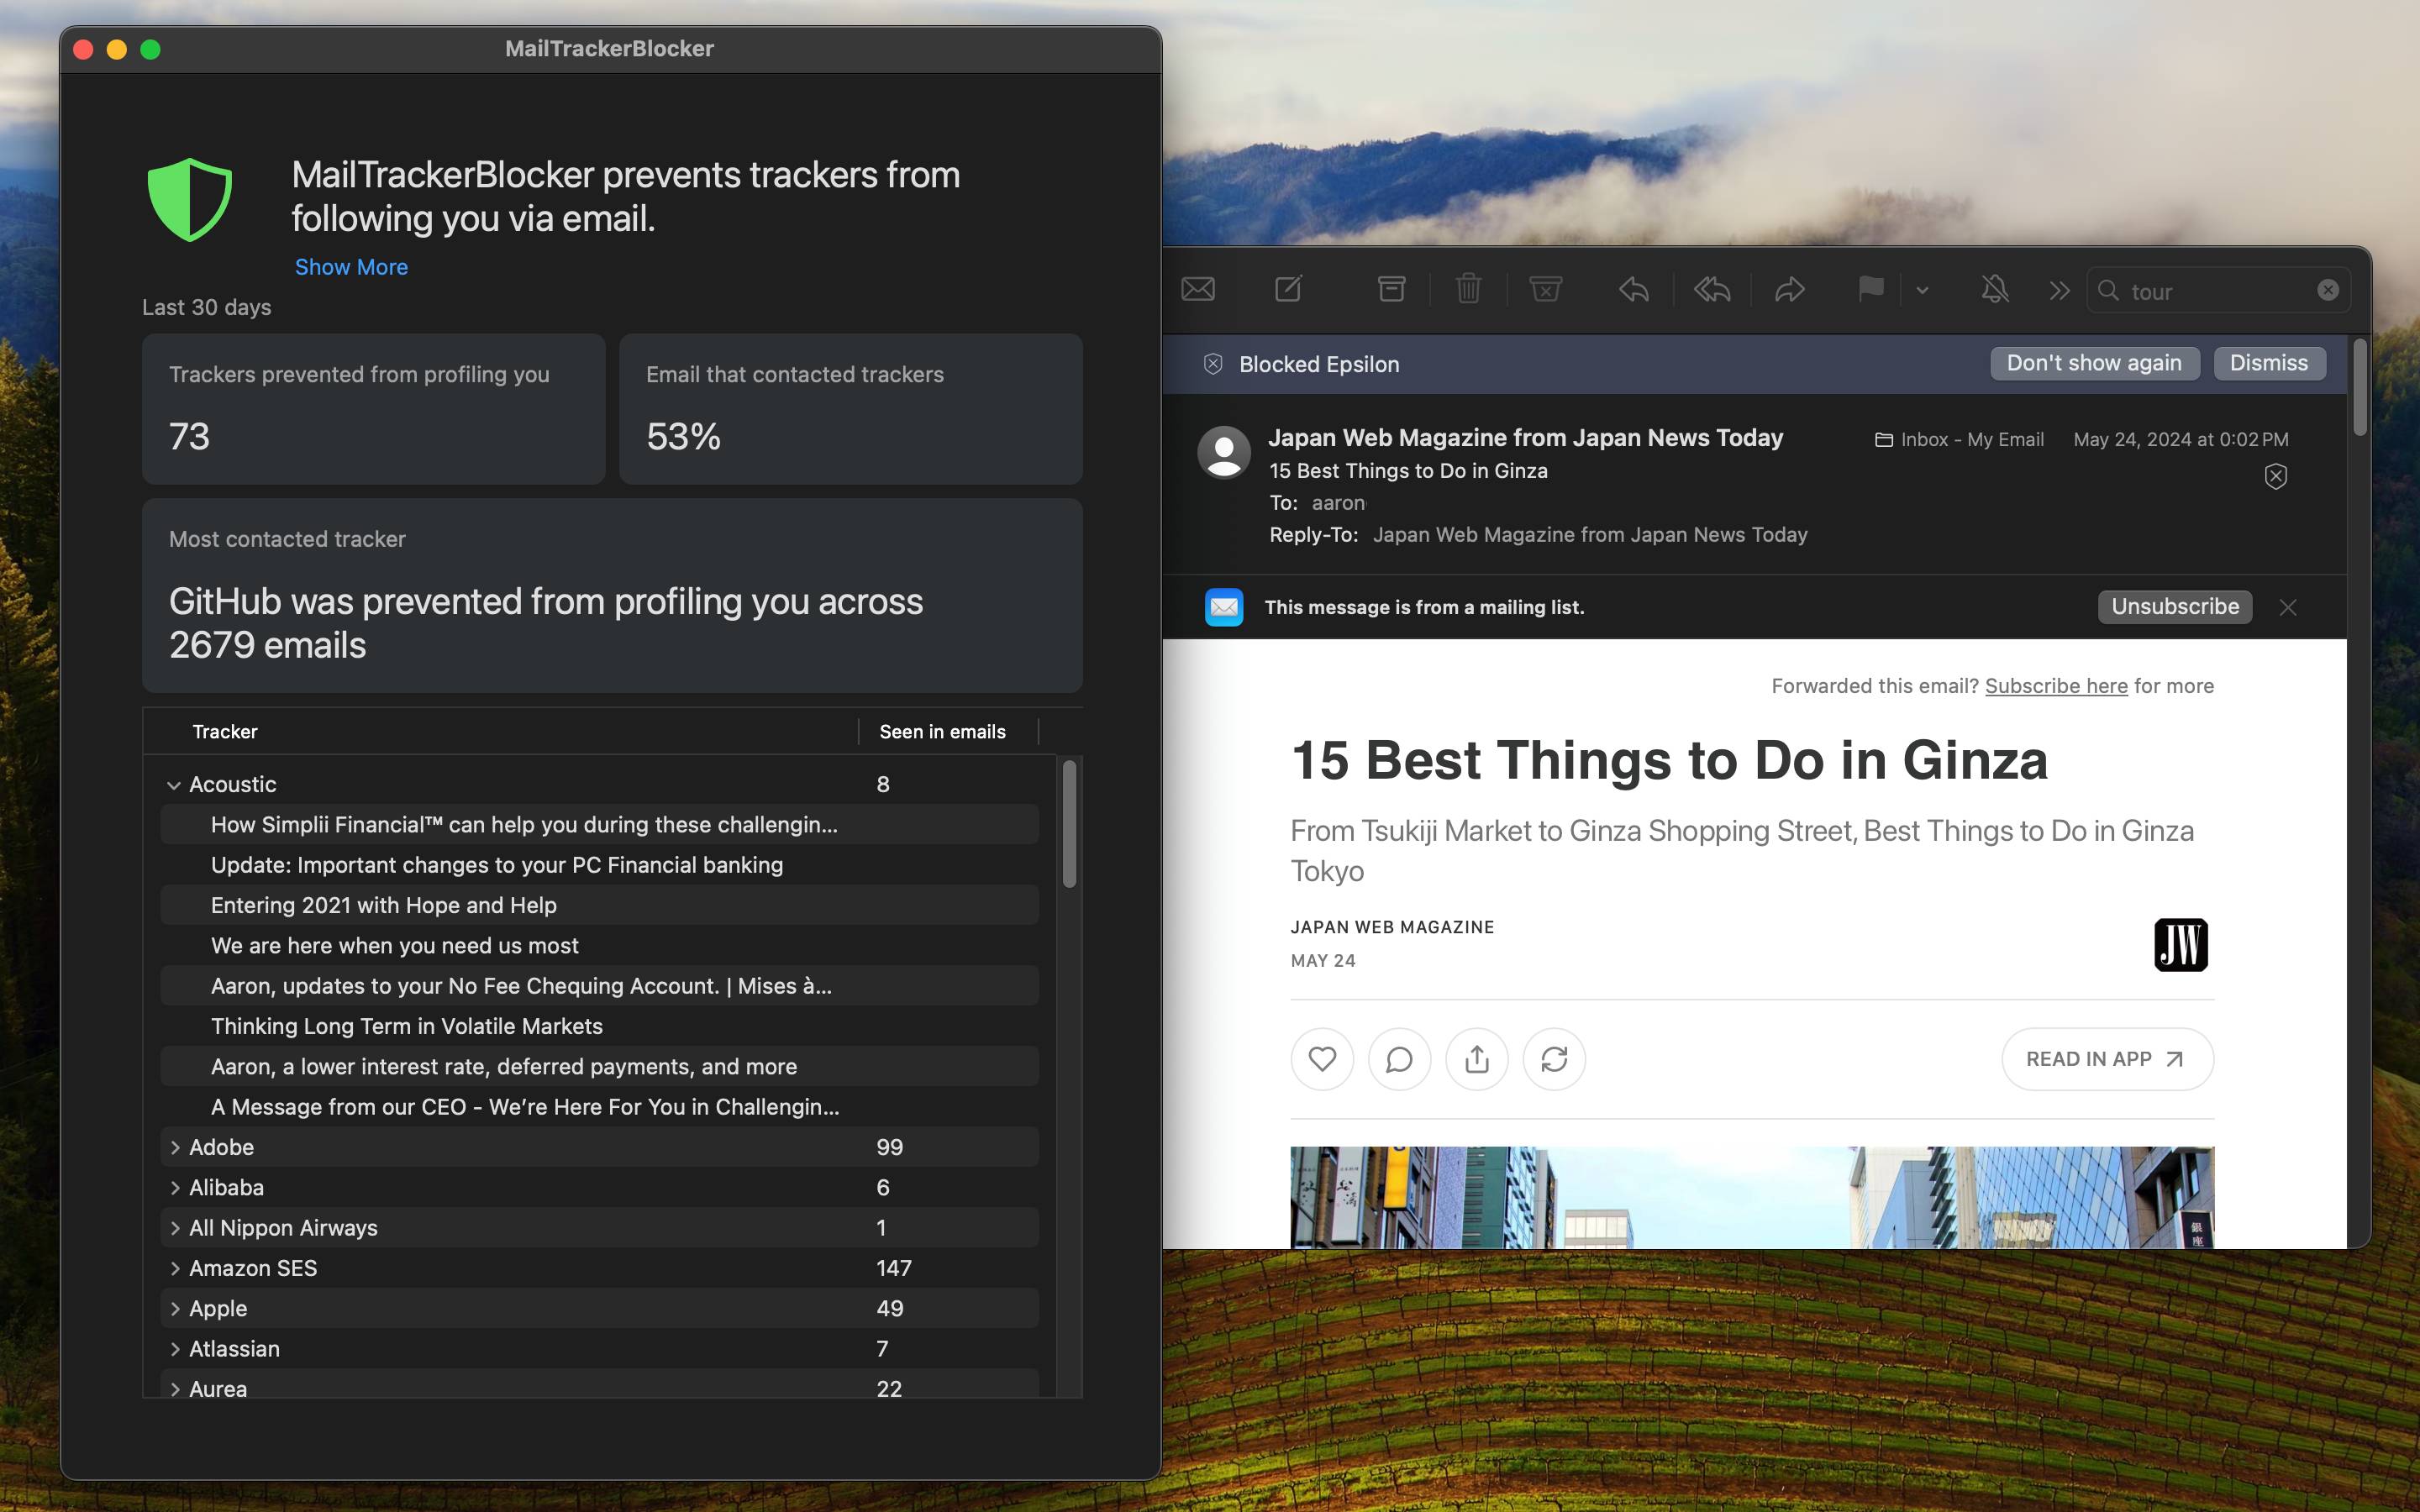Click the Reply arrow icon

pos(1634,290)
